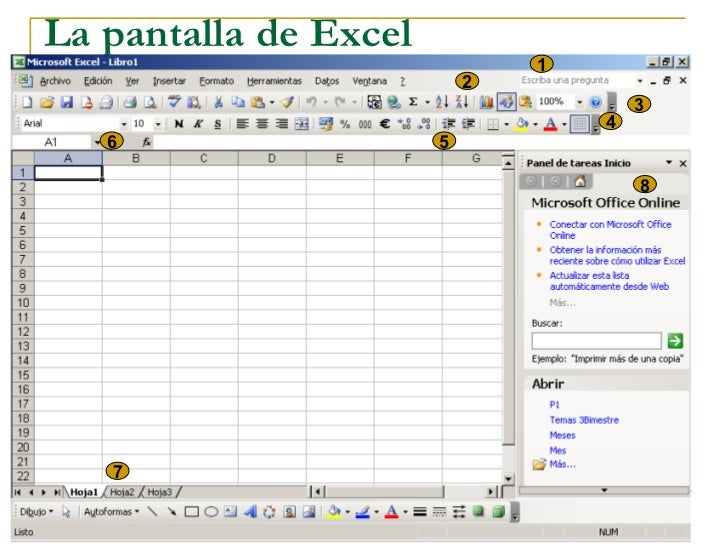Viewport: 728px width, 546px height.
Task: Toggle Italic with the K button
Action: [198, 124]
